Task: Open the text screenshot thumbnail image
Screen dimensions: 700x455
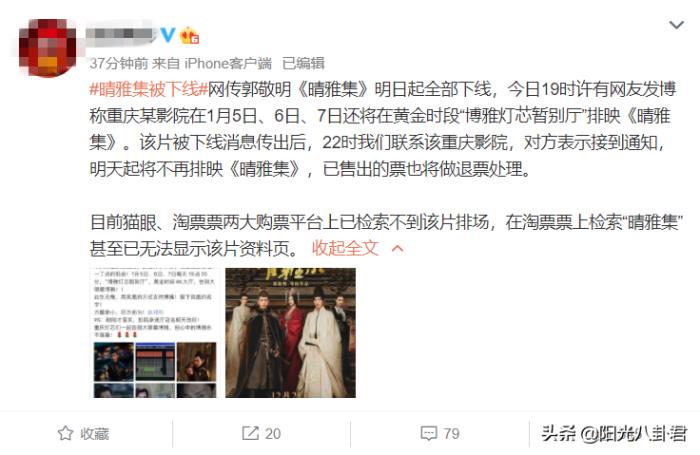Action: click(155, 333)
